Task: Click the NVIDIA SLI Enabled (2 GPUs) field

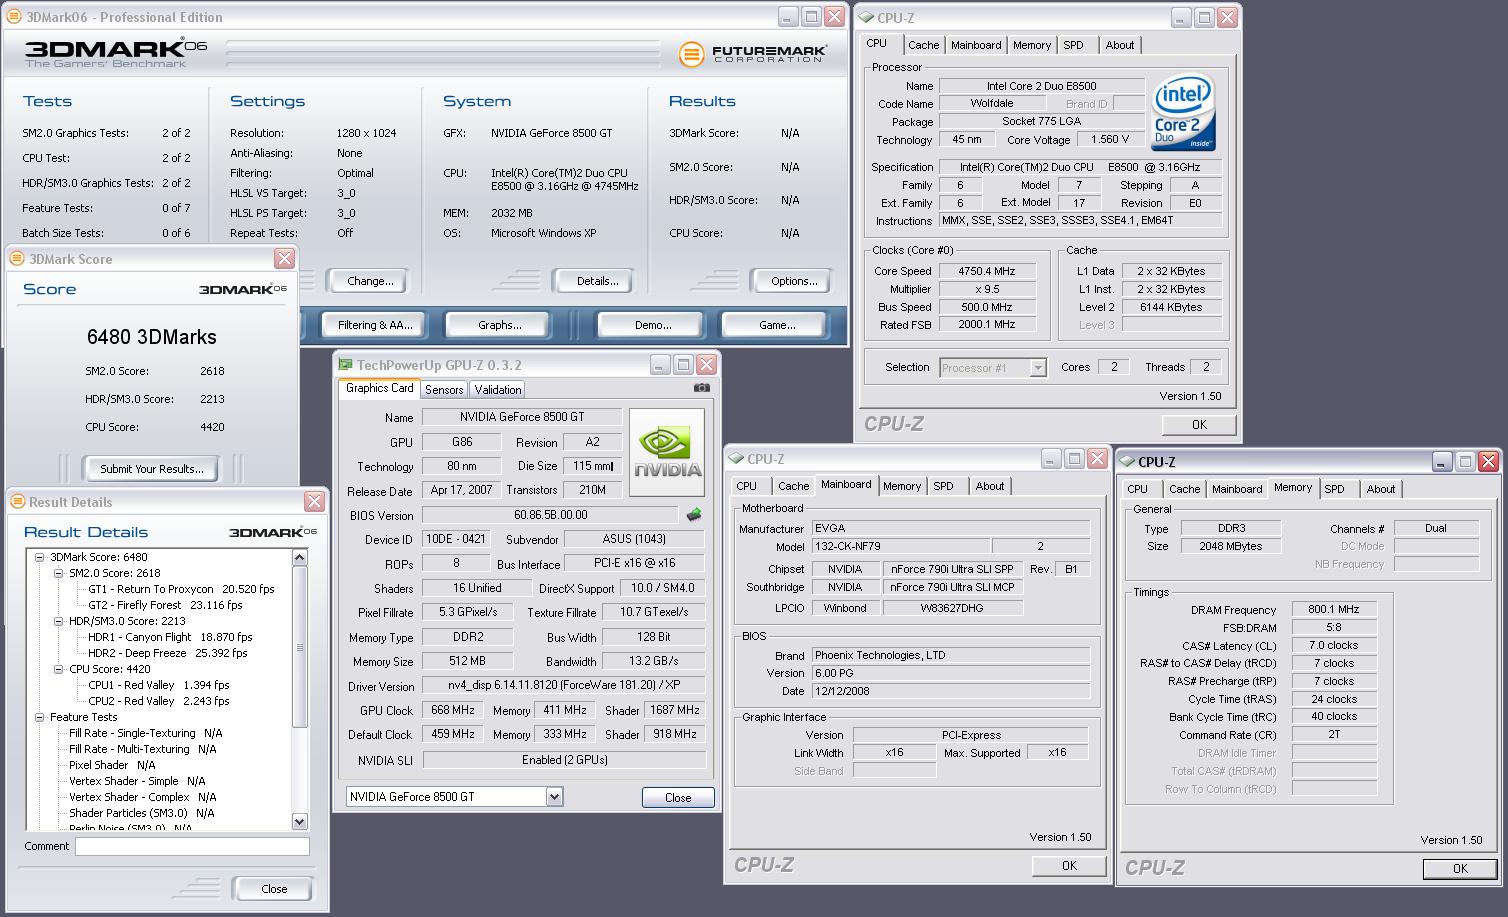Action: [x=564, y=759]
